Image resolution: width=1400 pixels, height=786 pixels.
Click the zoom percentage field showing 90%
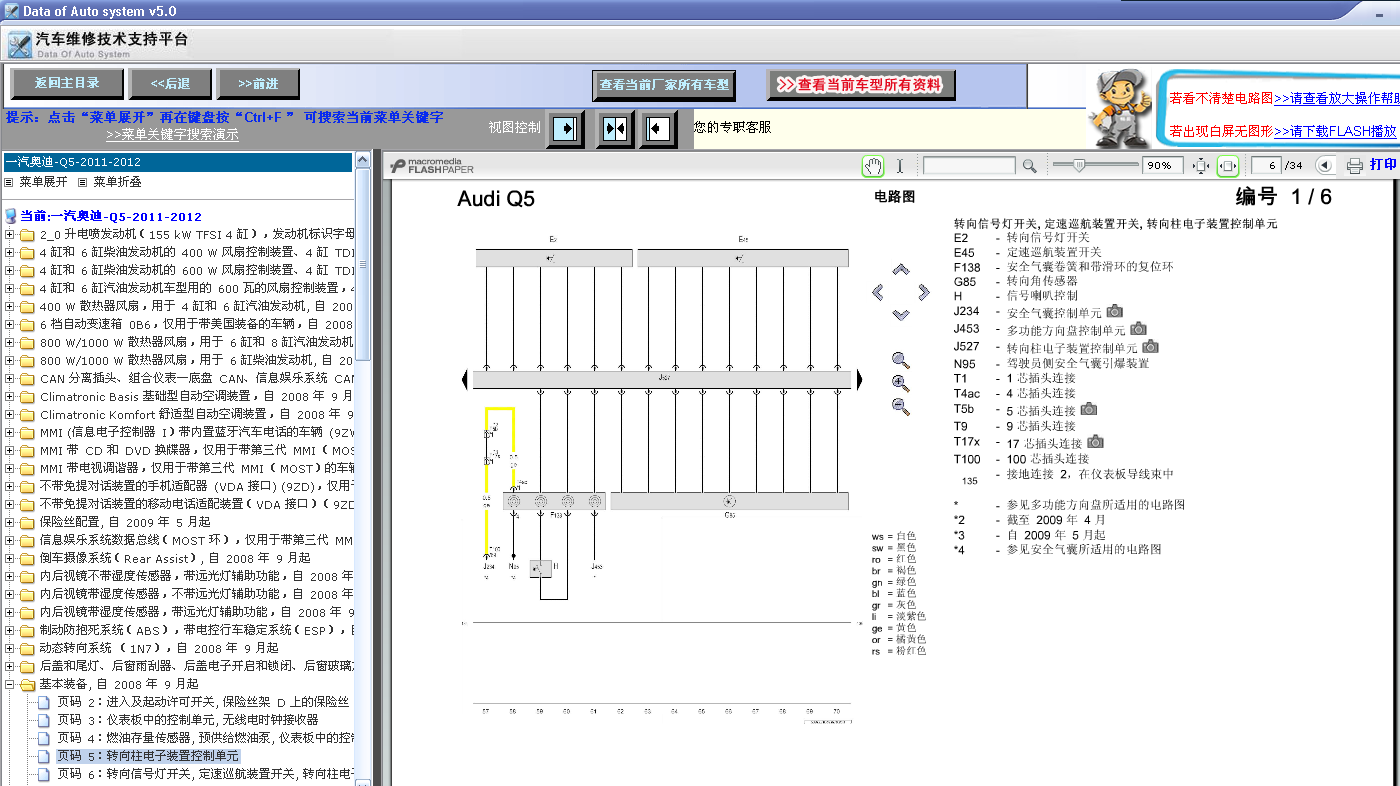point(1163,166)
